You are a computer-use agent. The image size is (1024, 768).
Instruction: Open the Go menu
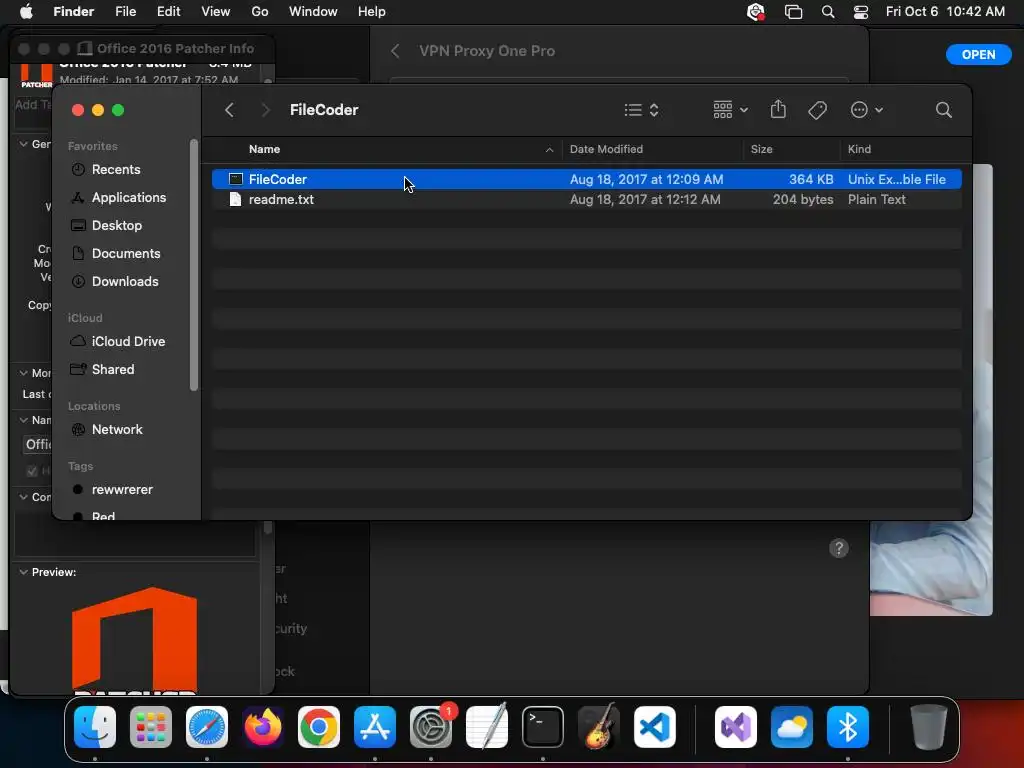point(260,12)
